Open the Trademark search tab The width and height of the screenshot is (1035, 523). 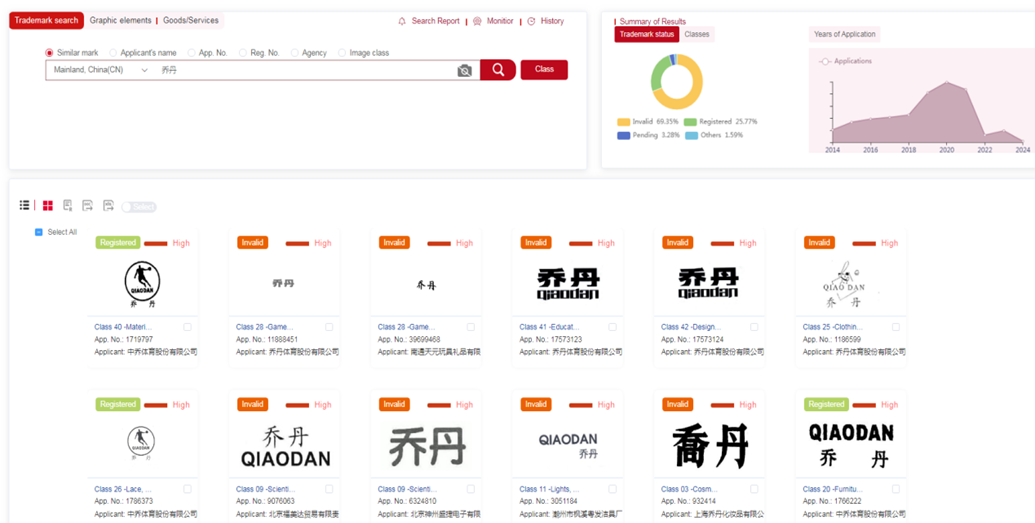click(46, 20)
